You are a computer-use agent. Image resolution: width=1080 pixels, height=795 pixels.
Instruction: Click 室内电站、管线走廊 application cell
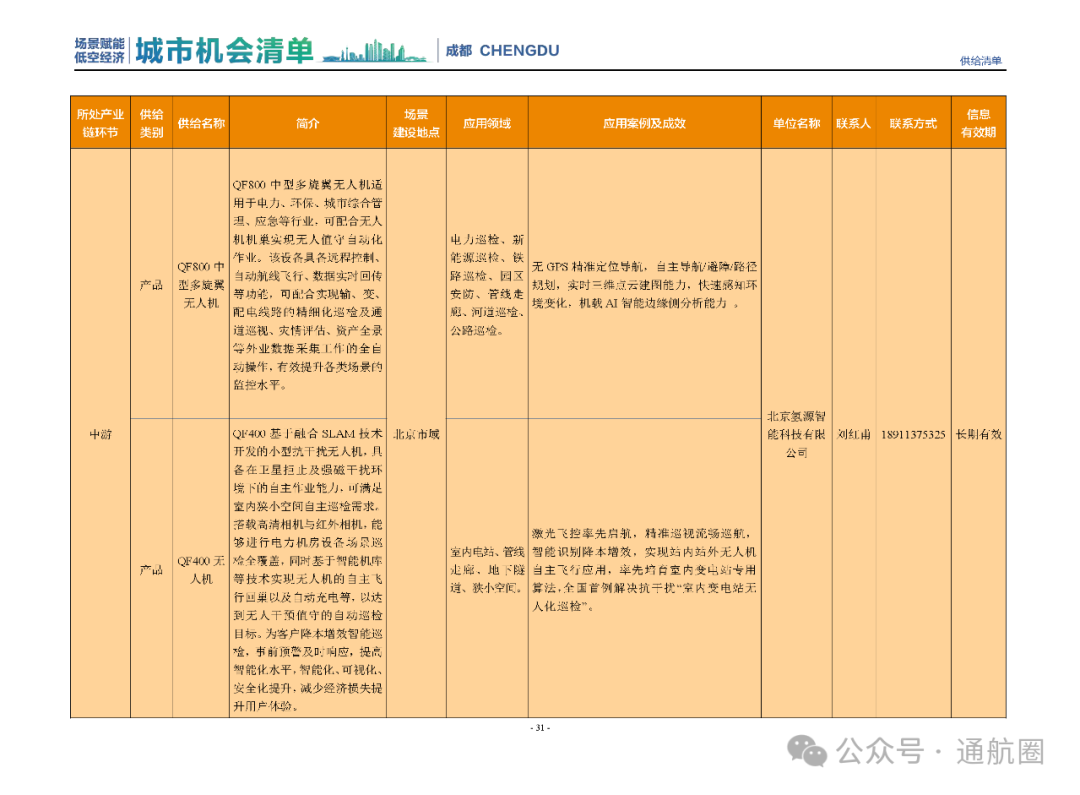(487, 570)
